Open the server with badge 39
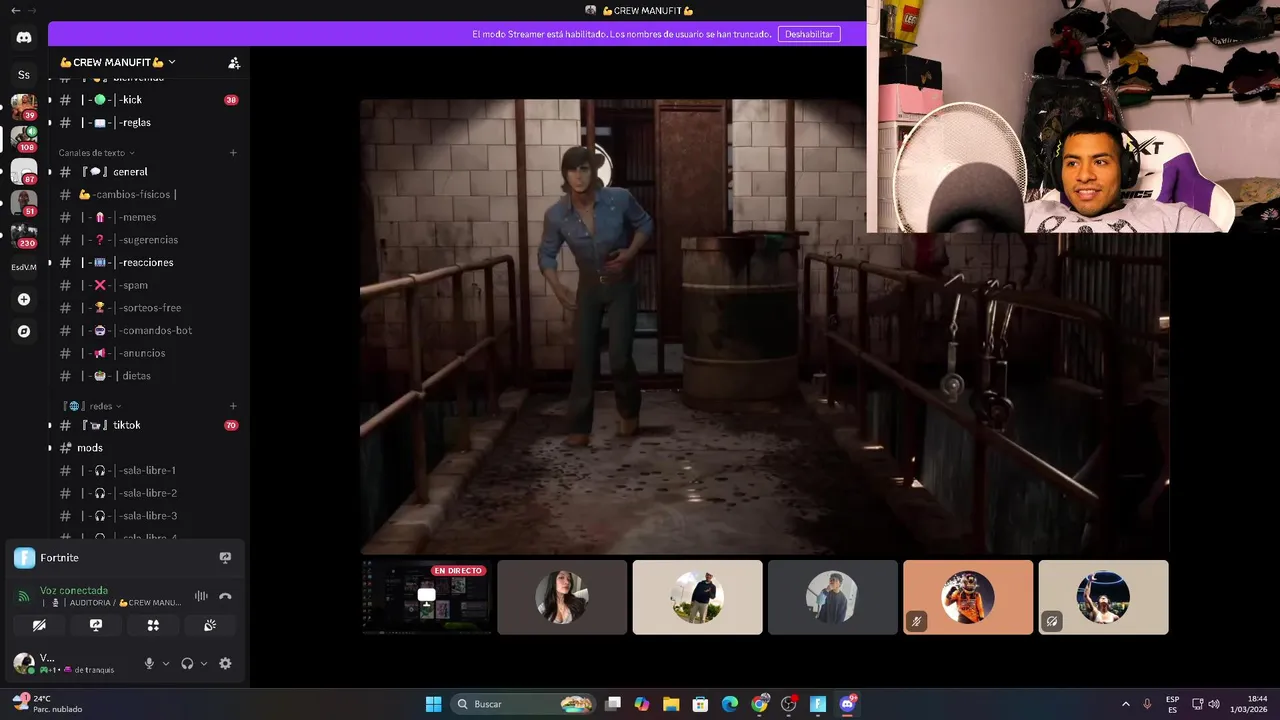This screenshot has width=1280, height=720. (24, 106)
